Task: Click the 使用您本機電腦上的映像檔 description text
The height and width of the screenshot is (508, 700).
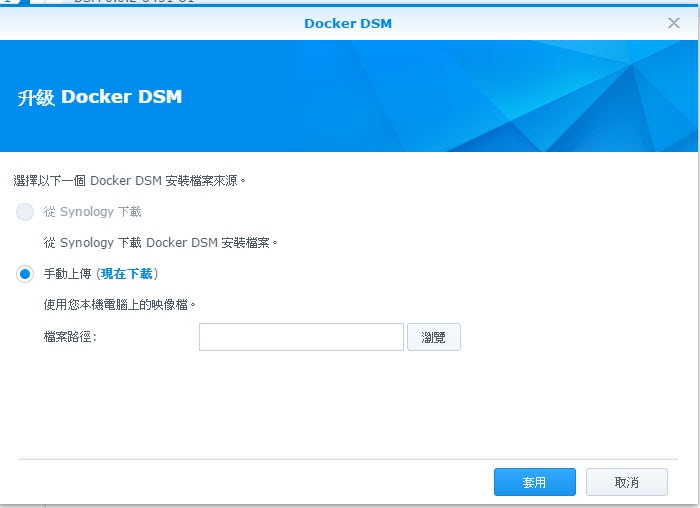Action: [x=119, y=305]
